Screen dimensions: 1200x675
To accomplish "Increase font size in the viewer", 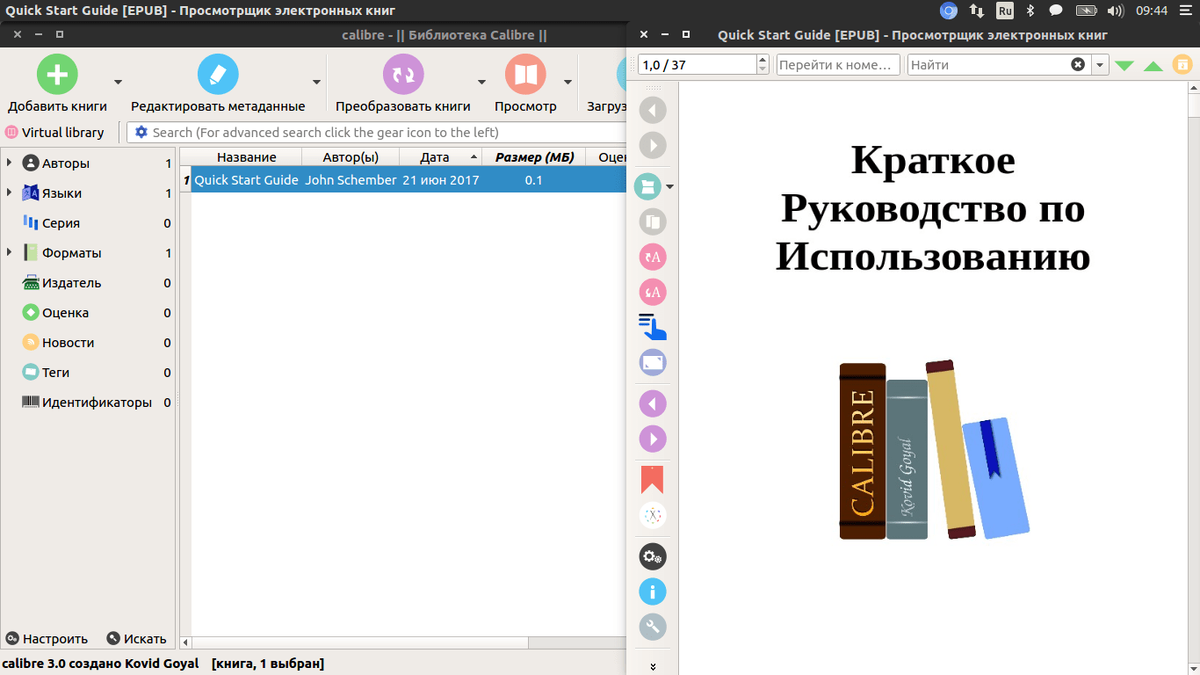I will pyautogui.click(x=653, y=257).
